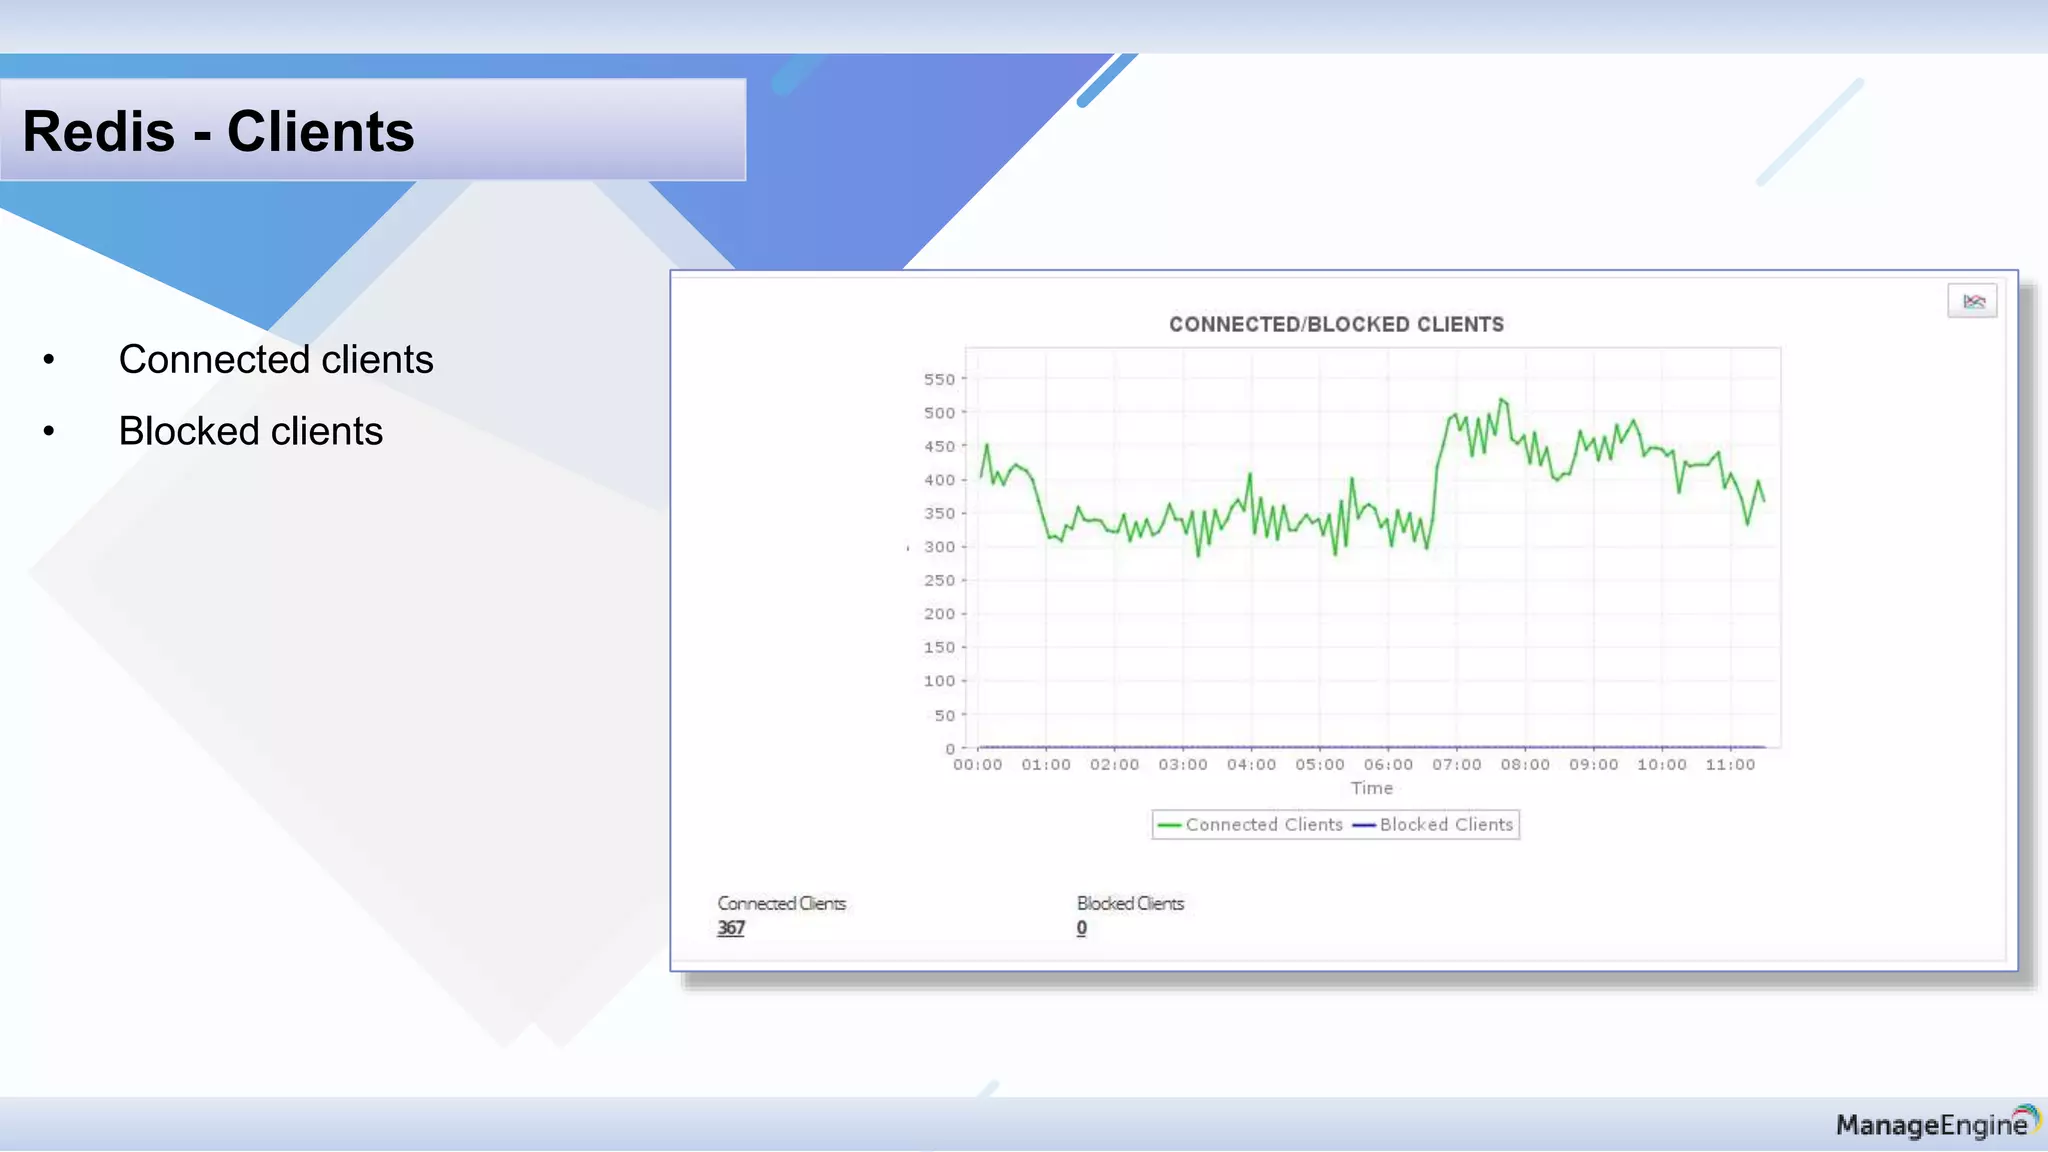Click the Time axis title
The image size is (2048, 1152).
(x=1371, y=788)
